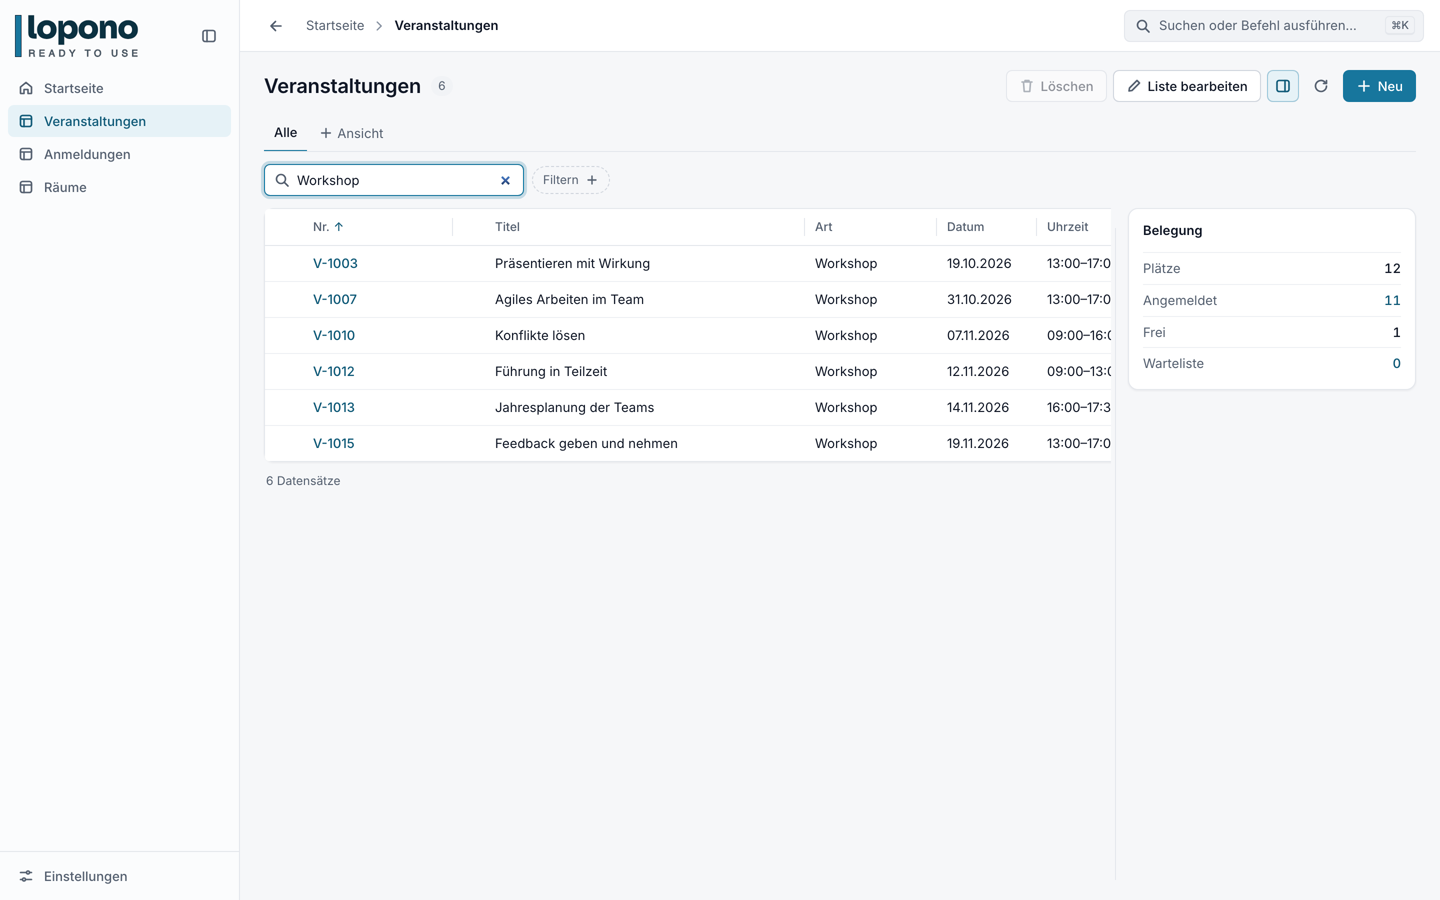Select the title "Konflikte lösen"
Screen dimensions: 1440x900
[x=540, y=336]
